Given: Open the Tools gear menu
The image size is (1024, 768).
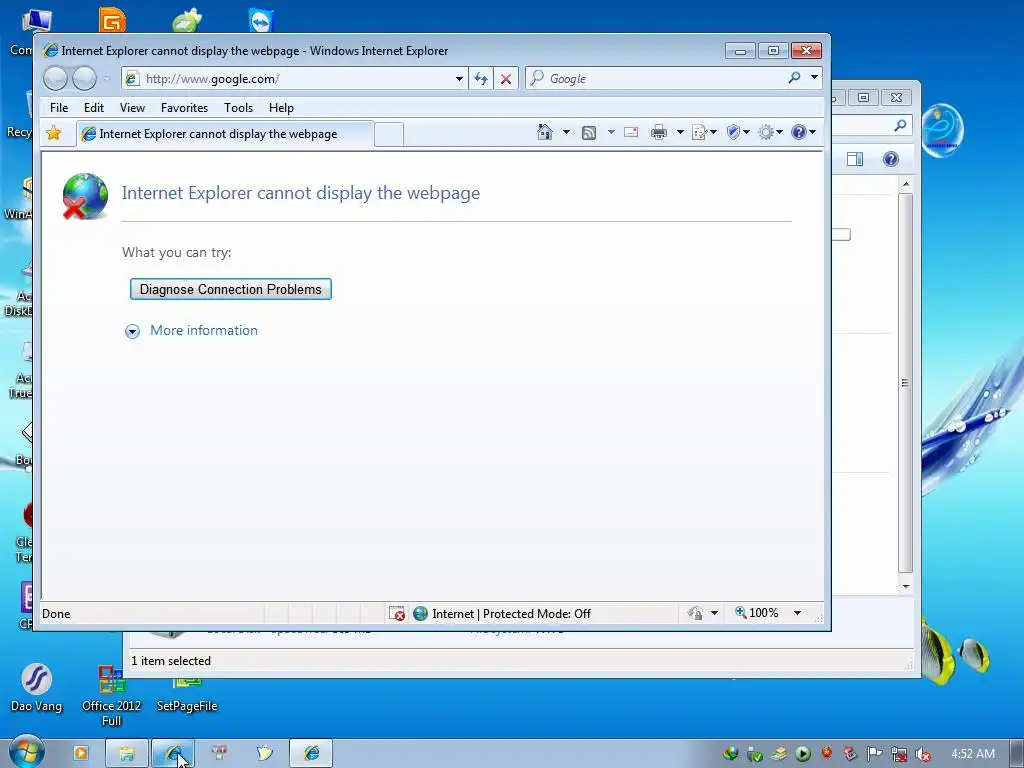Looking at the screenshot, I should tap(771, 133).
